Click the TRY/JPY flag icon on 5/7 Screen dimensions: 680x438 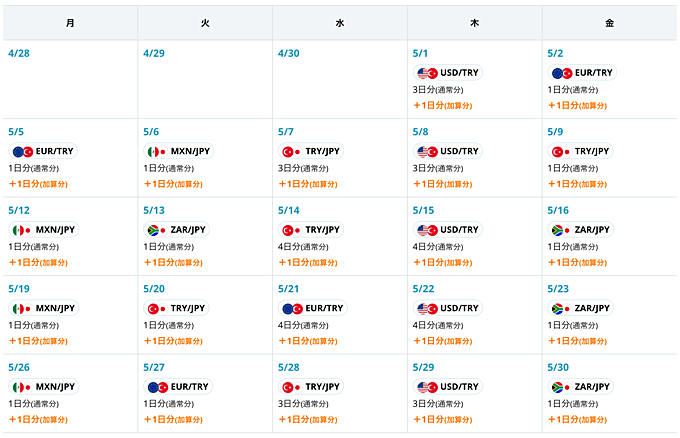(292, 151)
